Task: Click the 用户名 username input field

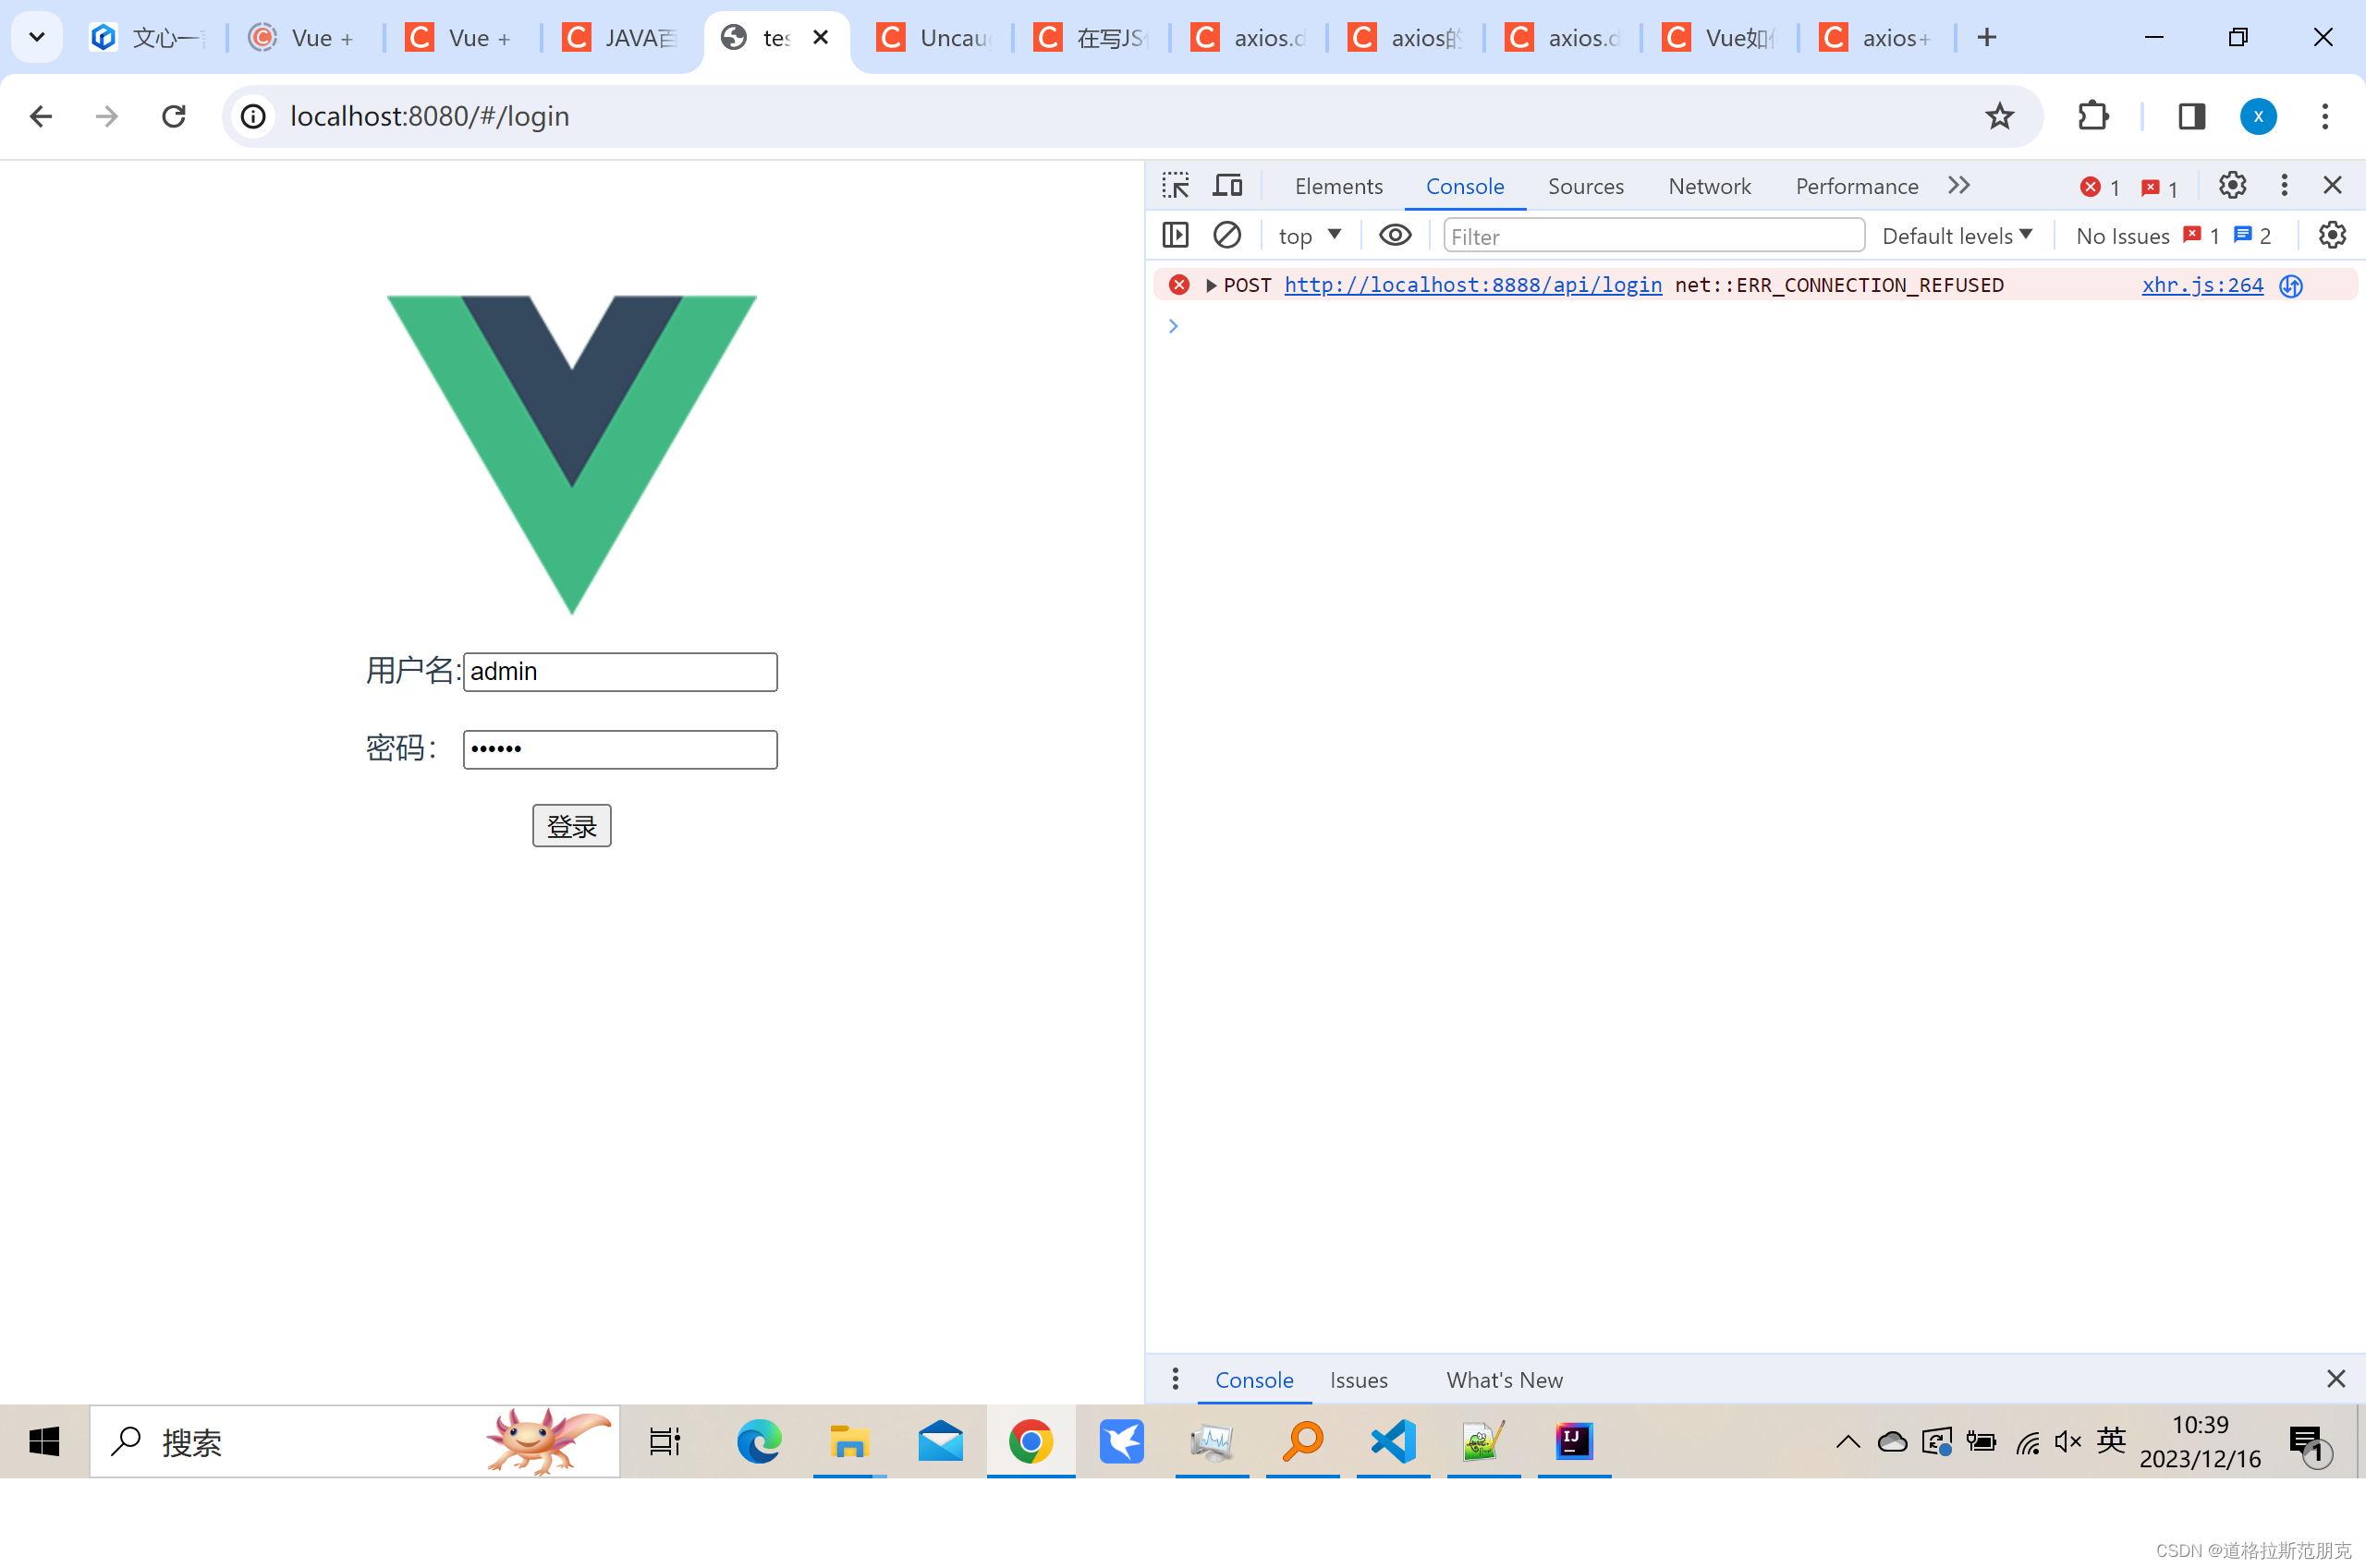Action: tap(620, 672)
